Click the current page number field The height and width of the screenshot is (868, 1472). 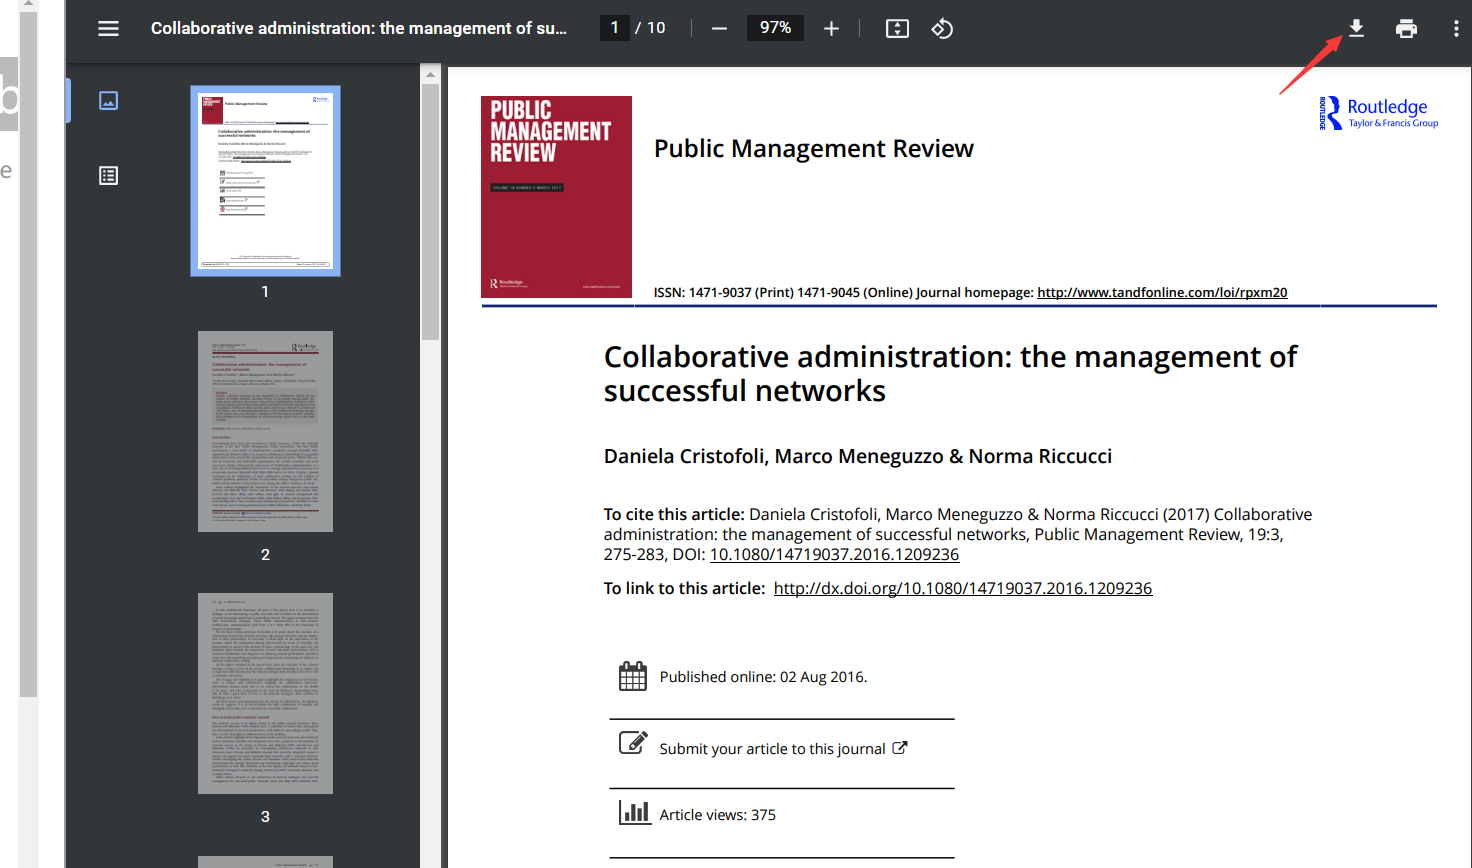614,28
